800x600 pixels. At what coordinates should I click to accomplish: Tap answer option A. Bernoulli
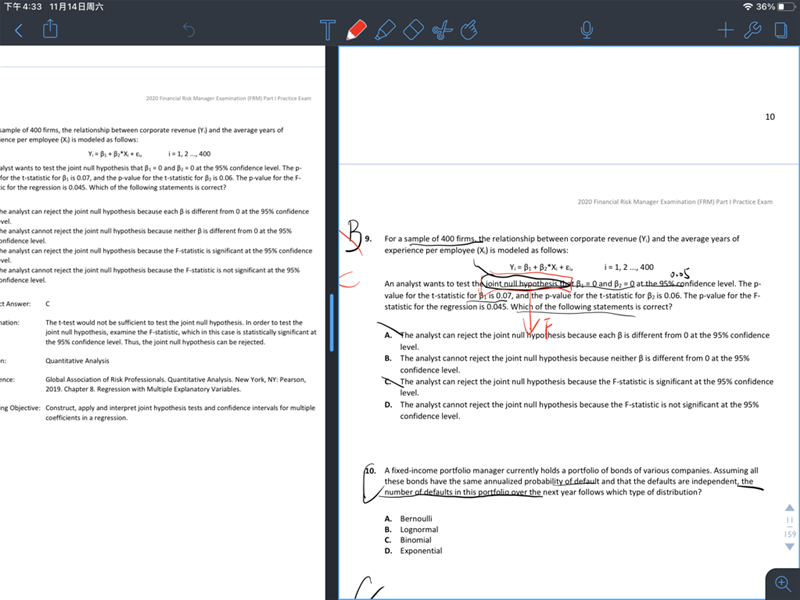[408, 519]
